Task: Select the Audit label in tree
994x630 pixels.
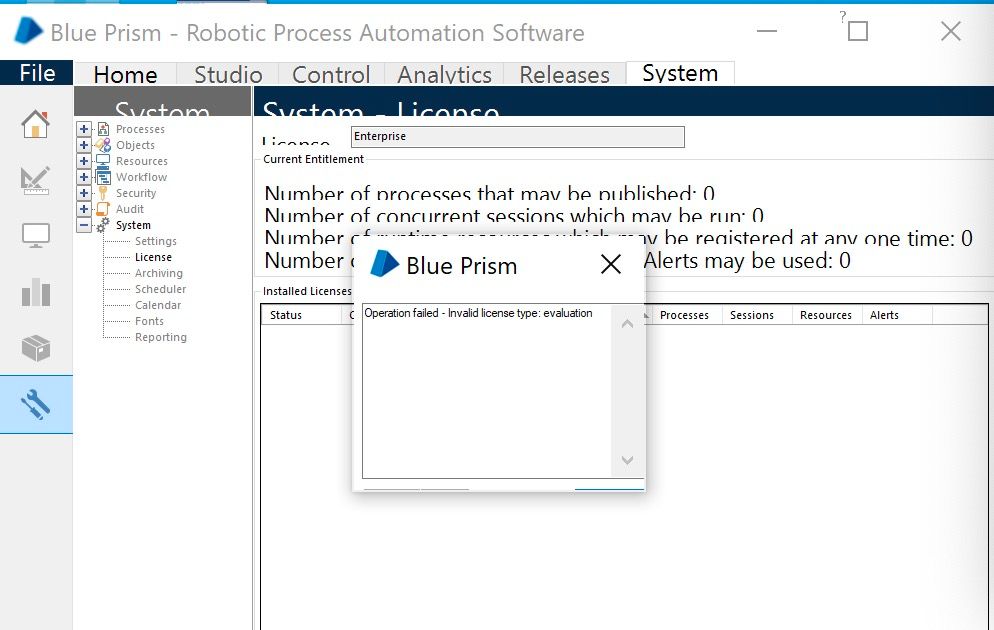Action: tap(129, 209)
